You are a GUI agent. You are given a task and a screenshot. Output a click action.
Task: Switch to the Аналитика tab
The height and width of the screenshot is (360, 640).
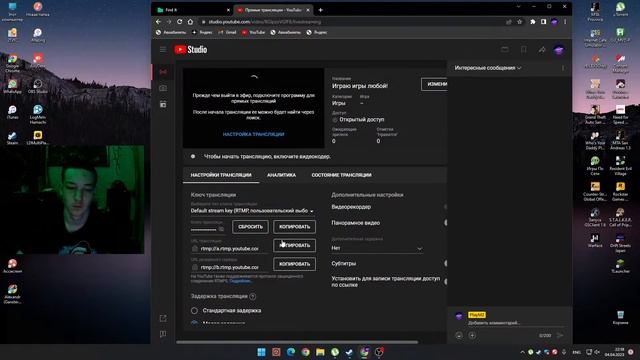click(281, 175)
